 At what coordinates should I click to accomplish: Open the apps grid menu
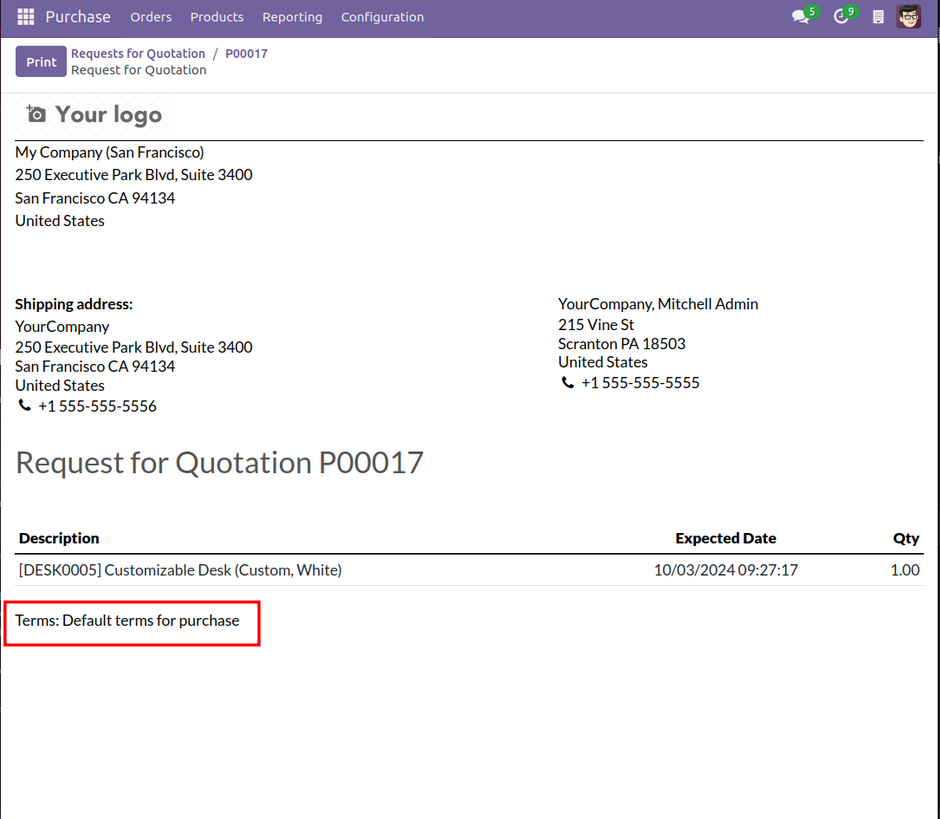coord(26,17)
